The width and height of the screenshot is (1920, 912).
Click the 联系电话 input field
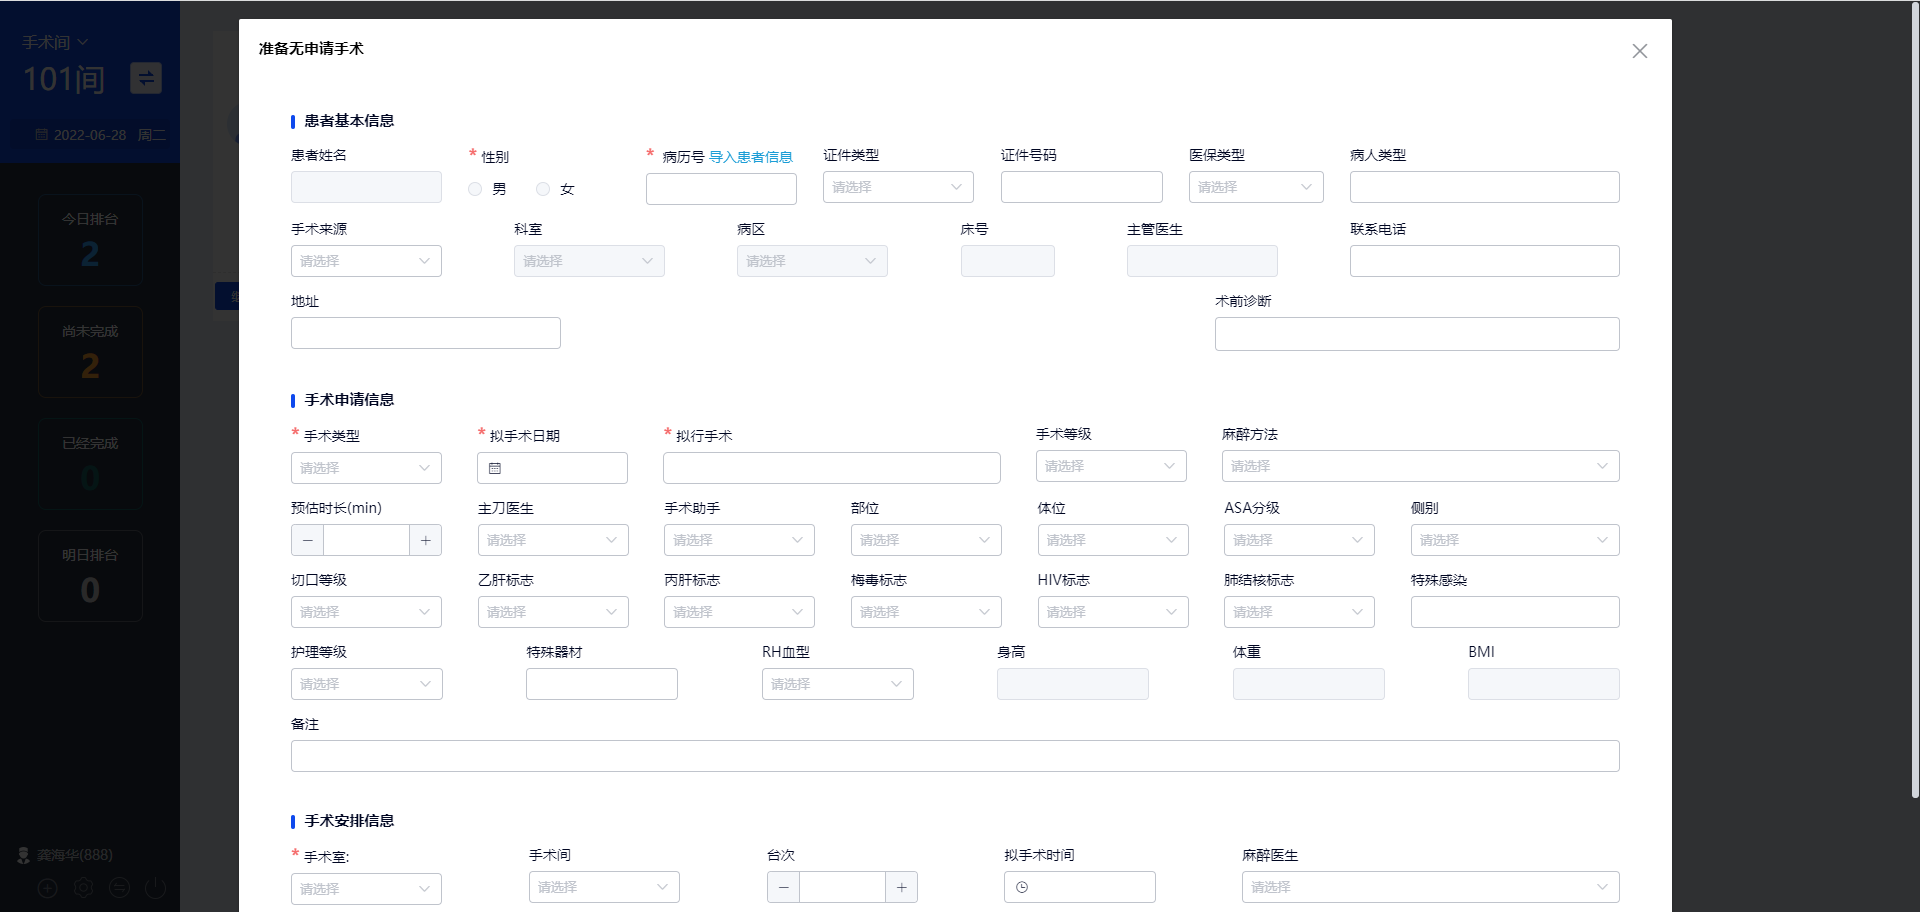tap(1484, 261)
